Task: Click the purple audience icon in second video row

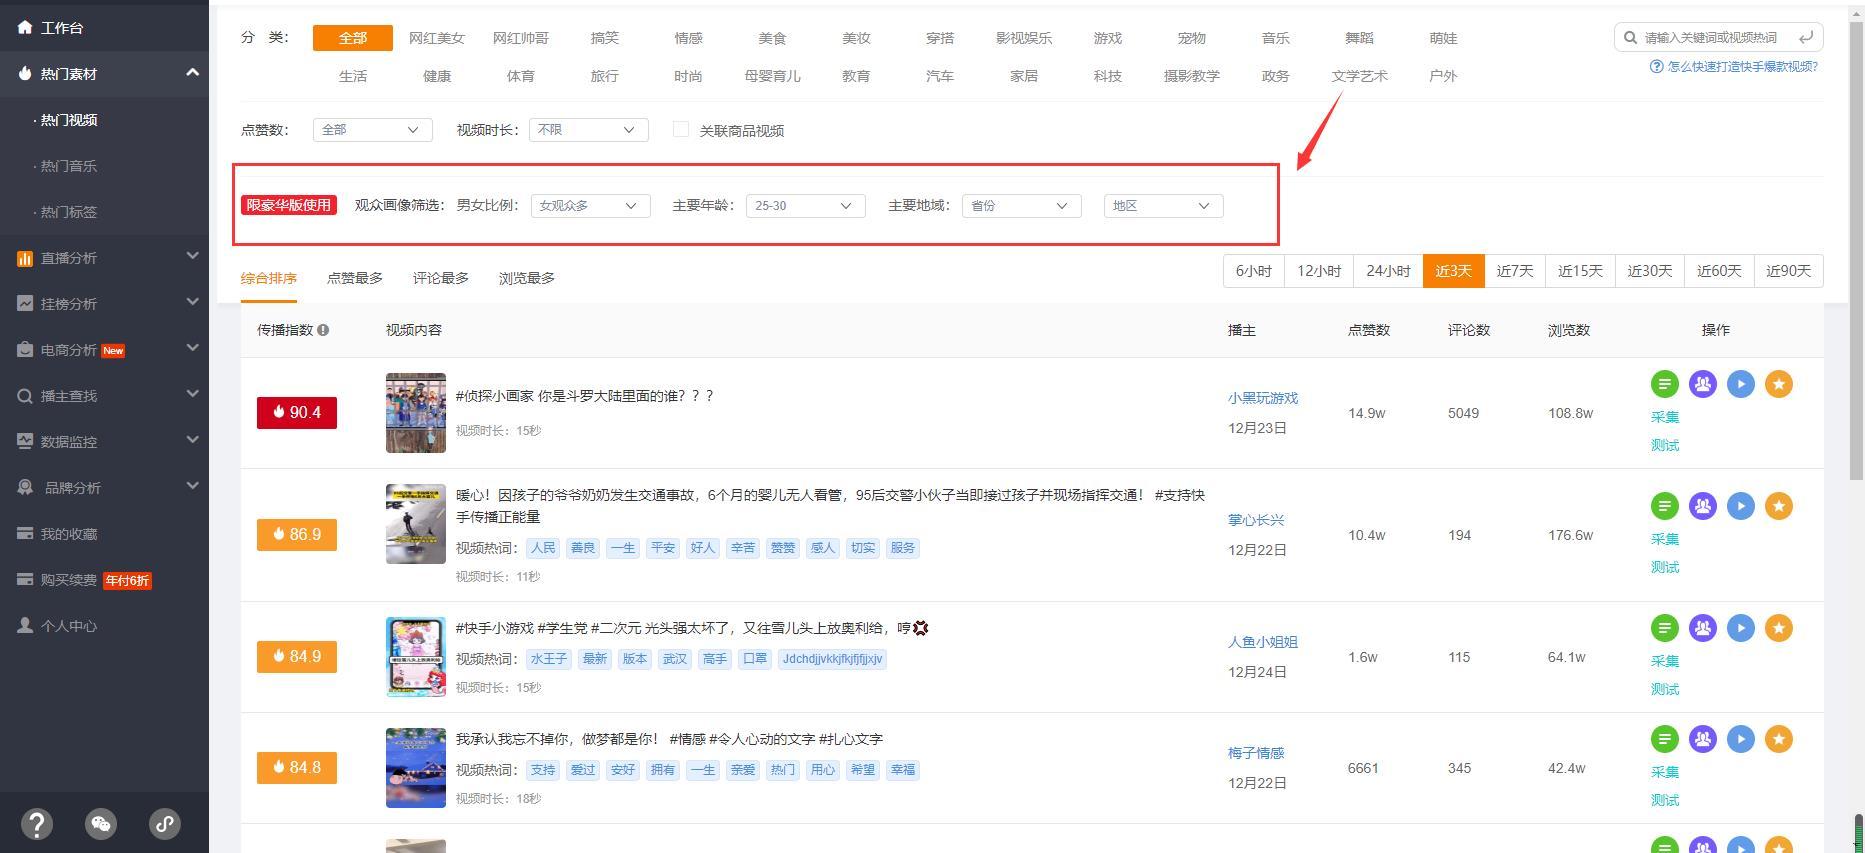Action: (1702, 506)
